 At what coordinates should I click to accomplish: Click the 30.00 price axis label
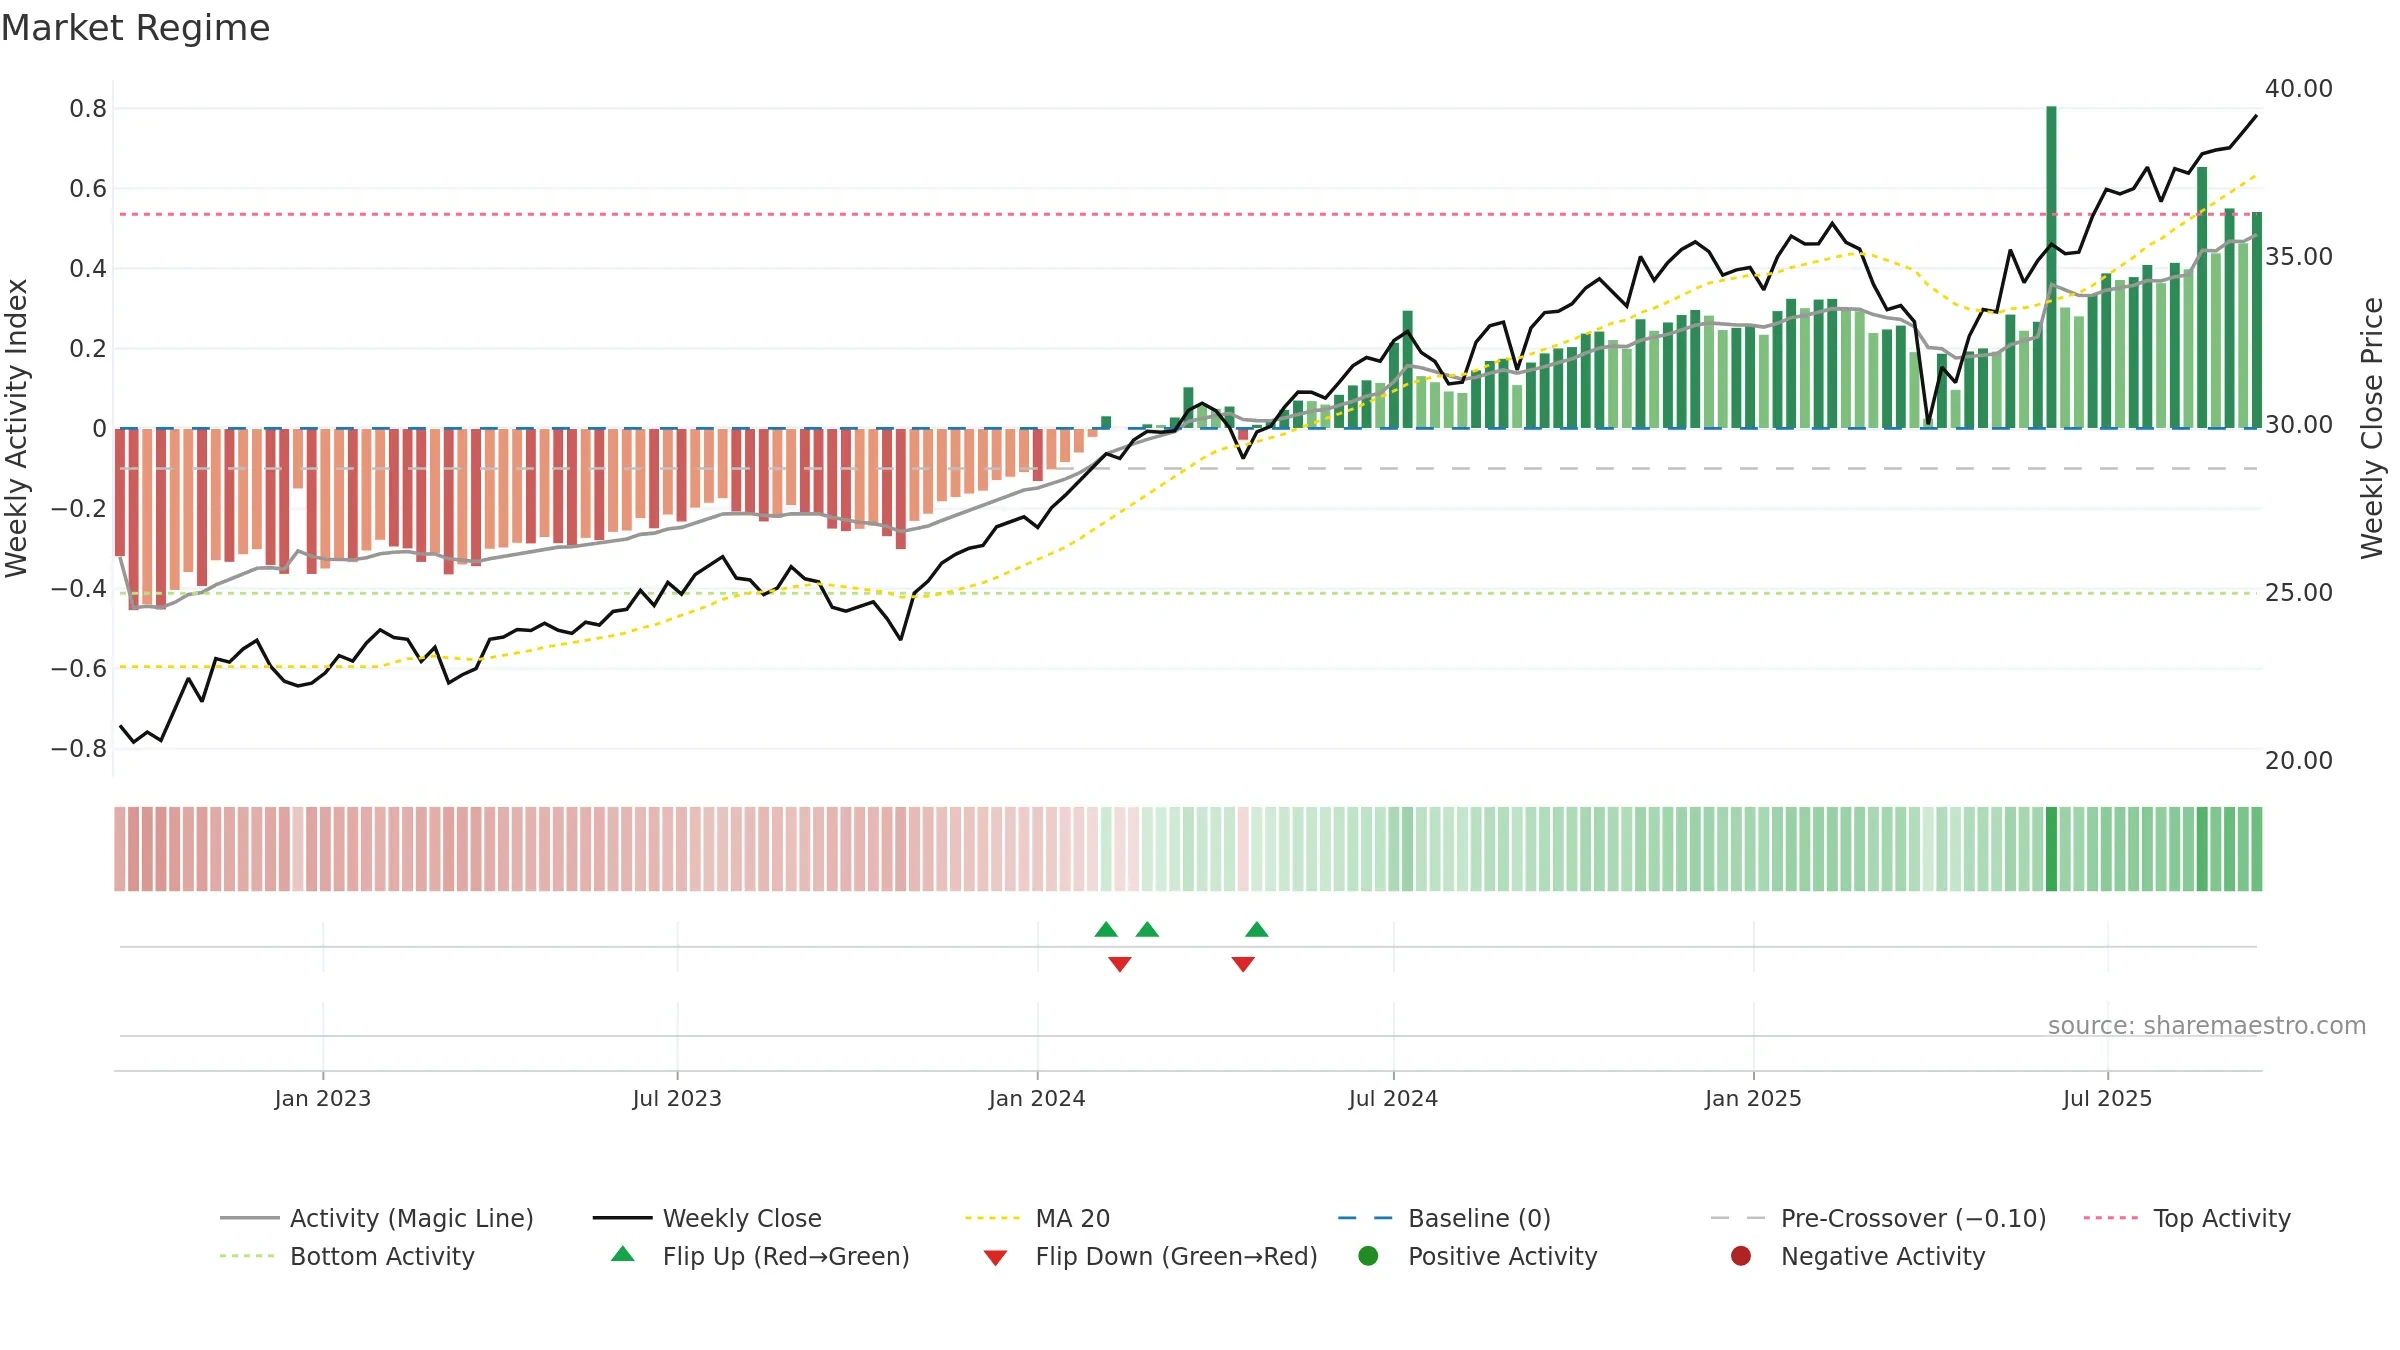coord(2299,425)
